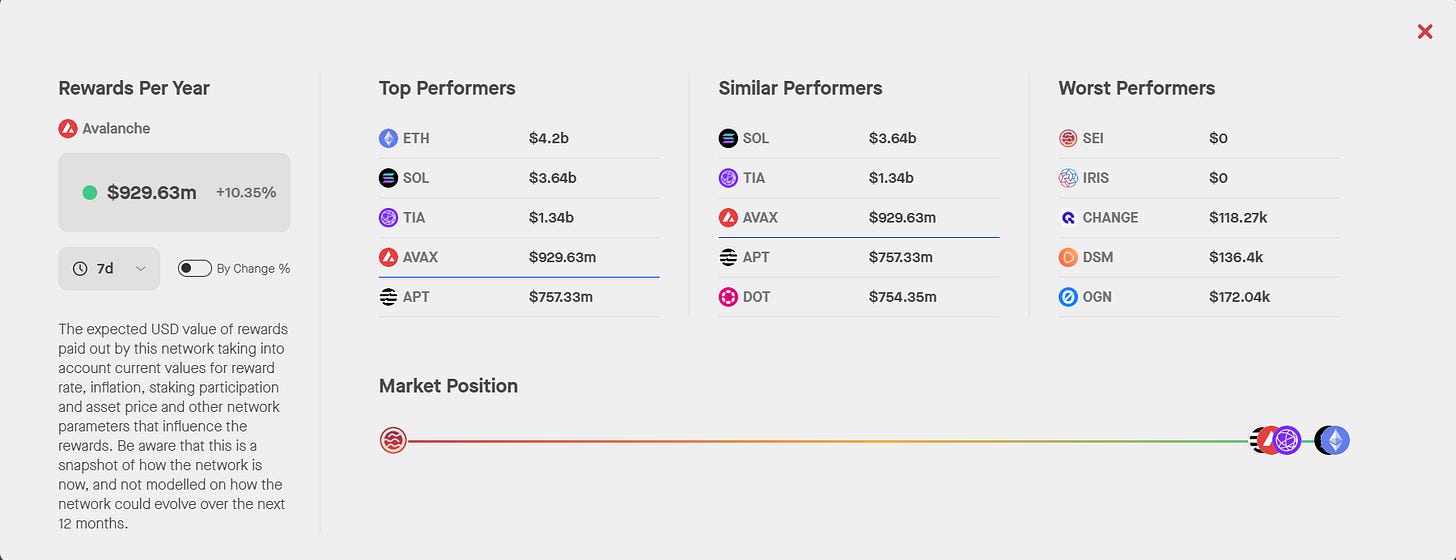
Task: Toggle the By Change % switch
Action: coord(194,268)
